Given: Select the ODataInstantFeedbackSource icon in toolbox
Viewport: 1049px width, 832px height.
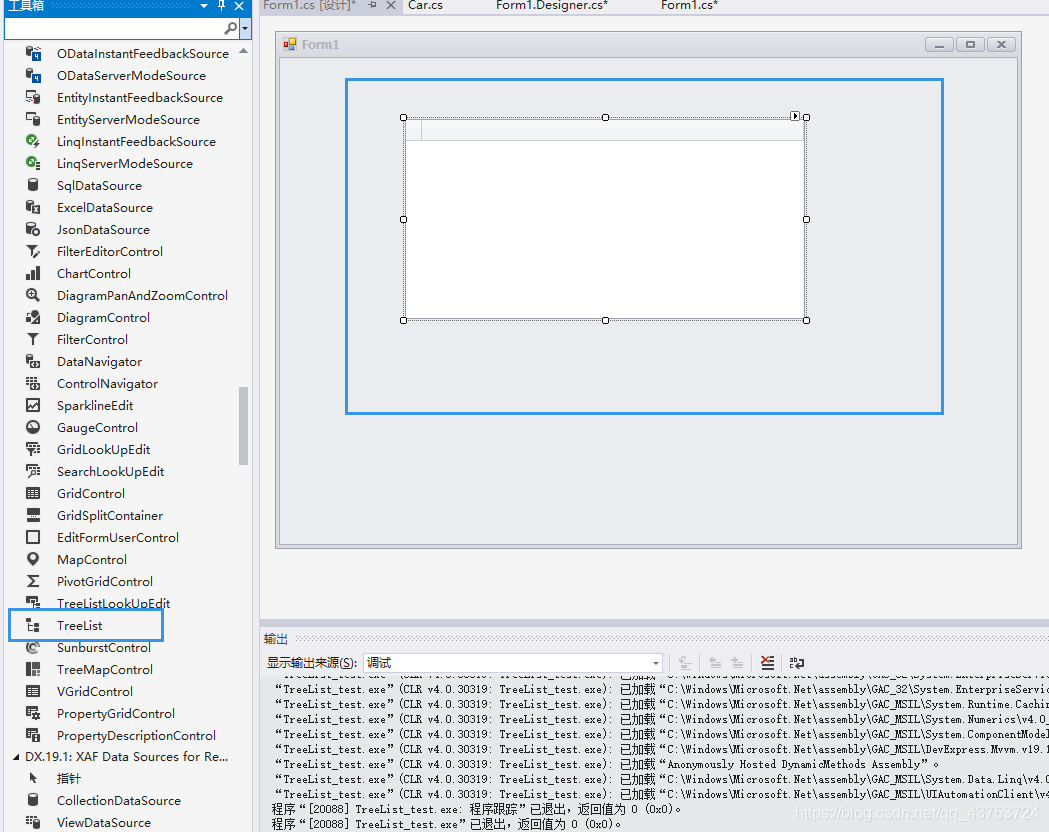Looking at the screenshot, I should coord(33,53).
